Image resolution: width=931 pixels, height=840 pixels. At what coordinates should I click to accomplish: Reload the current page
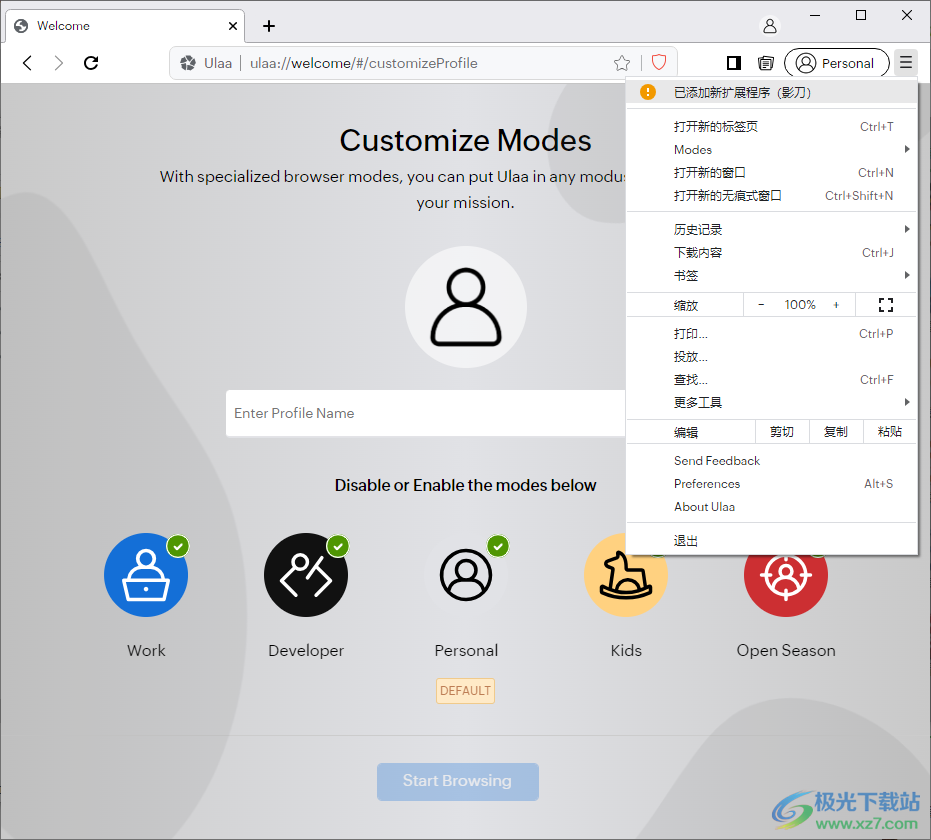click(91, 63)
